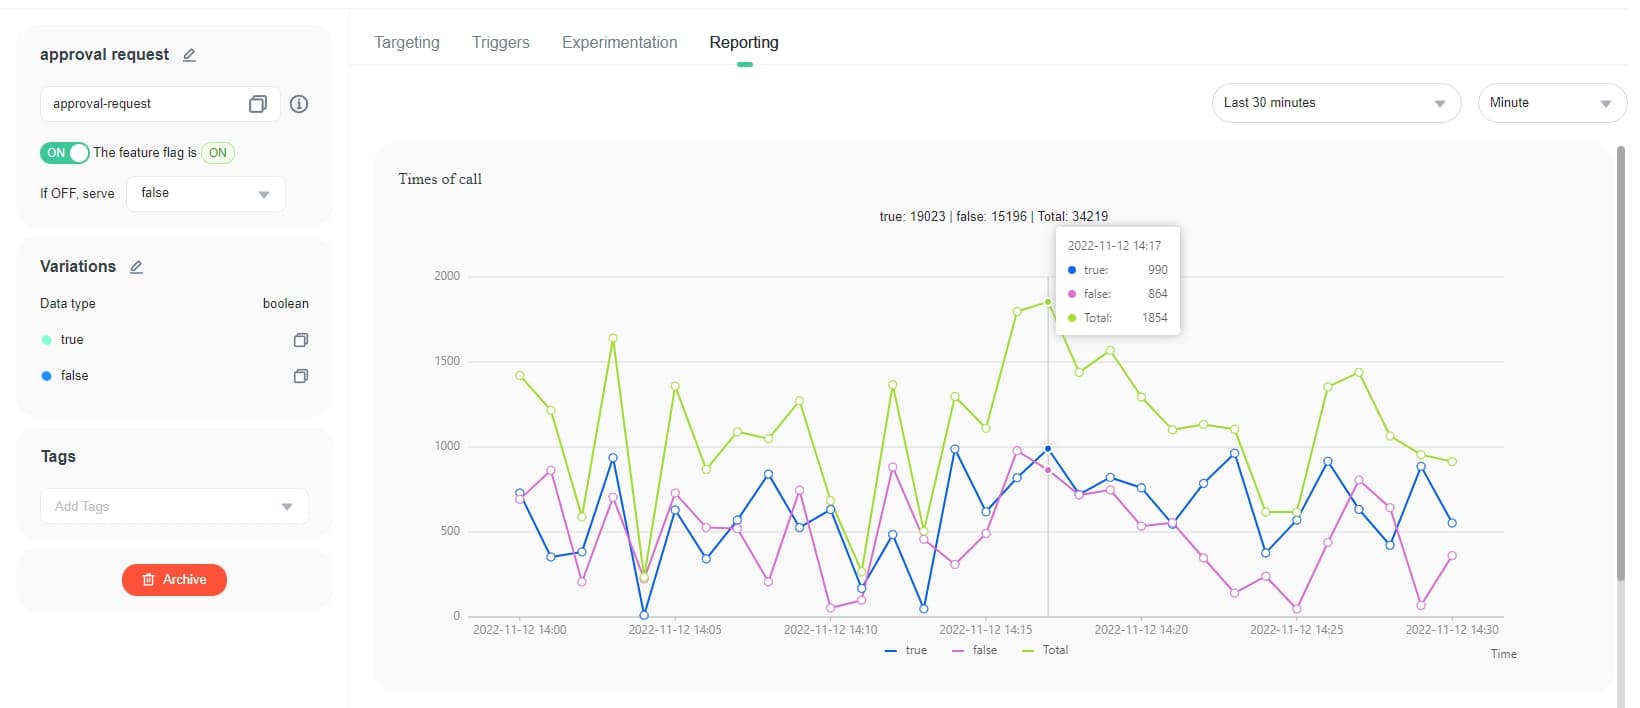Expand the Minute interval dropdown

pos(1551,103)
